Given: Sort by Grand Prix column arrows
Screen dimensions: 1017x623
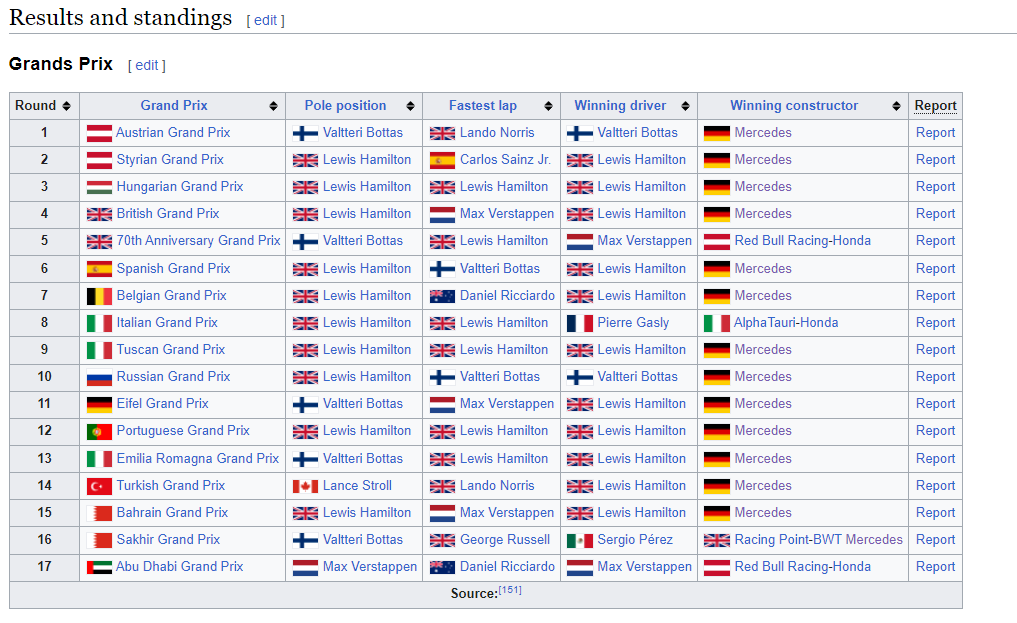Looking at the screenshot, I should (x=273, y=106).
